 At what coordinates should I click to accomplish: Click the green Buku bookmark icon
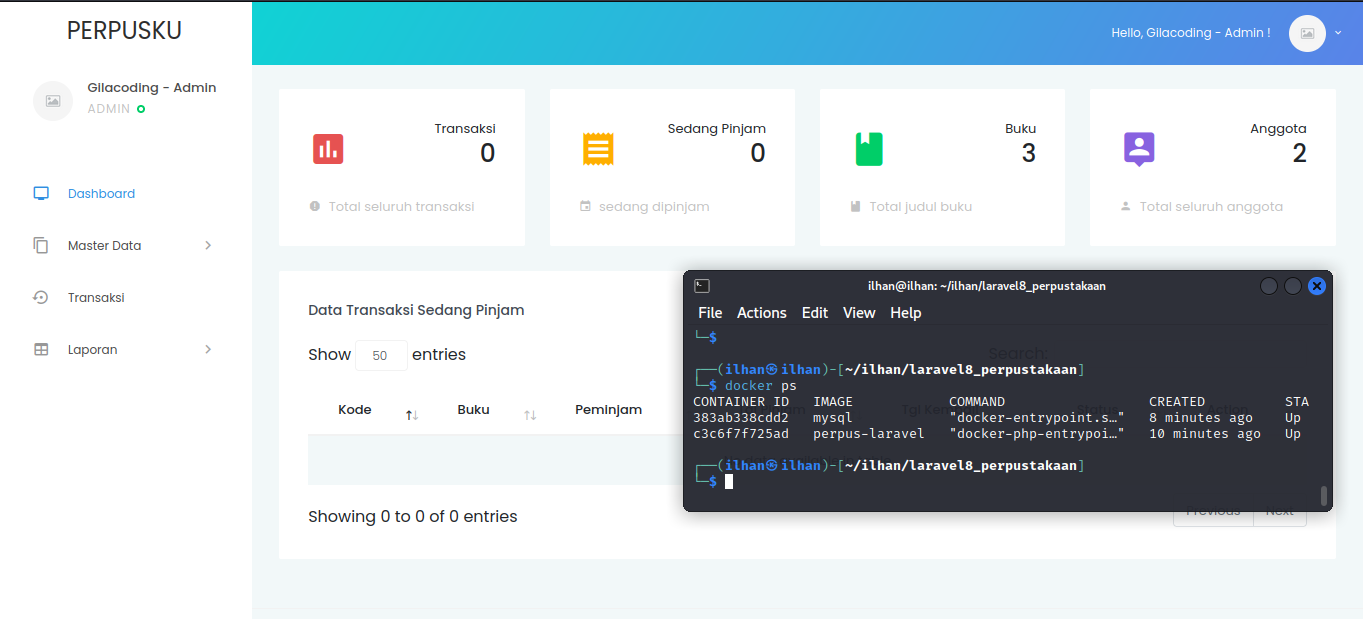(x=869, y=149)
